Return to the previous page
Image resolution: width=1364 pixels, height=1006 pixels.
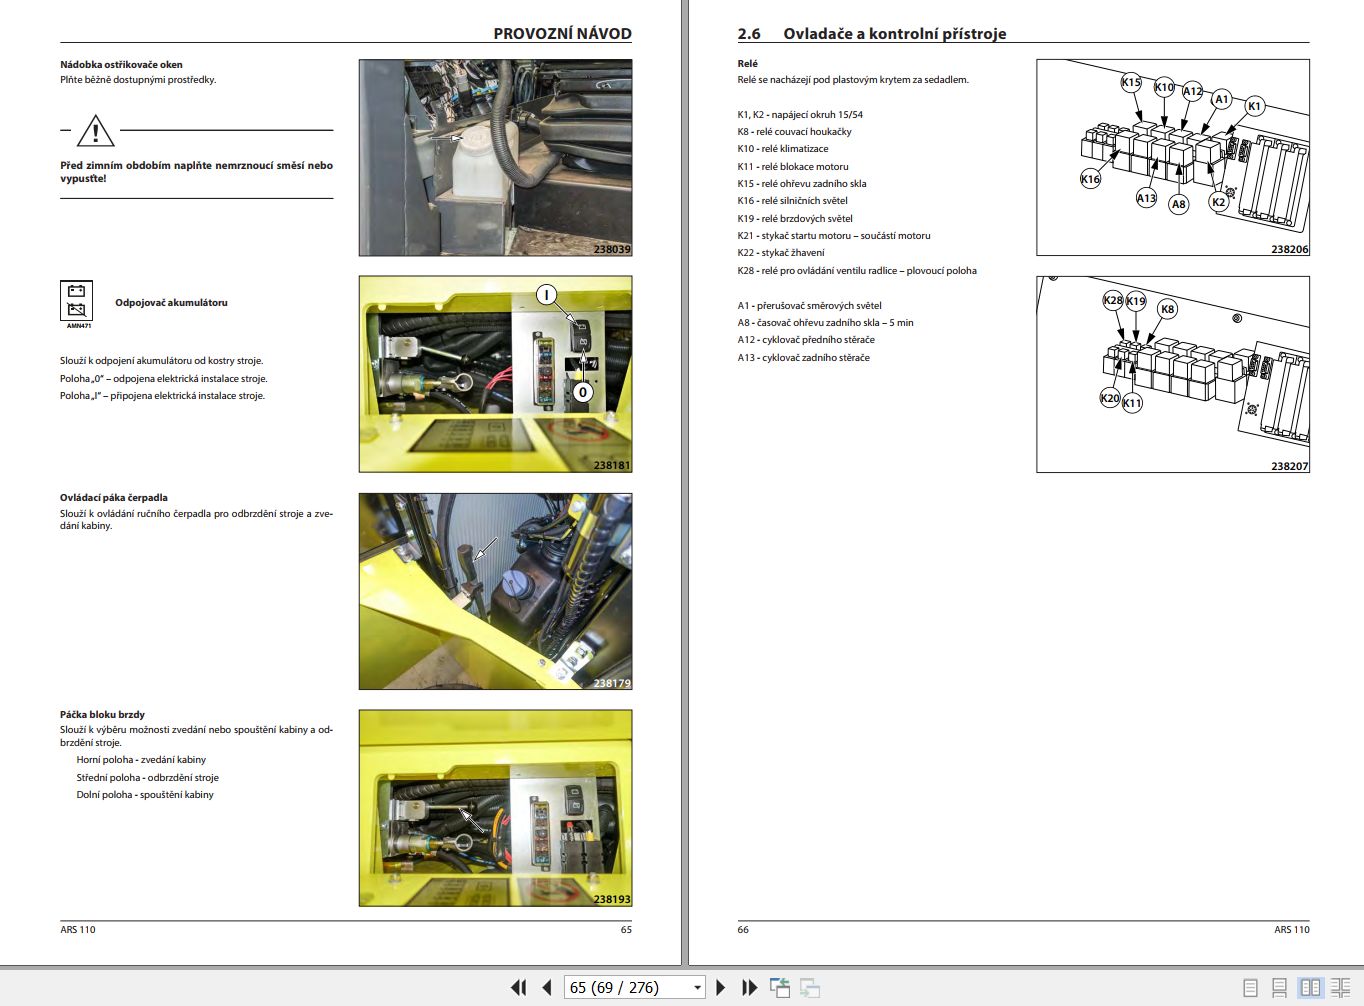point(545,987)
